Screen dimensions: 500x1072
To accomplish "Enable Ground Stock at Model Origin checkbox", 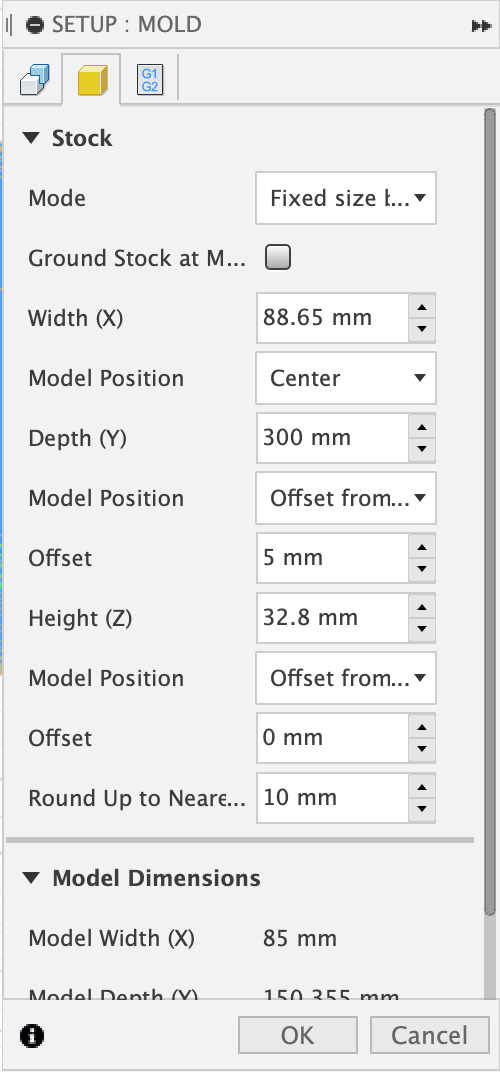I will coord(278,258).
